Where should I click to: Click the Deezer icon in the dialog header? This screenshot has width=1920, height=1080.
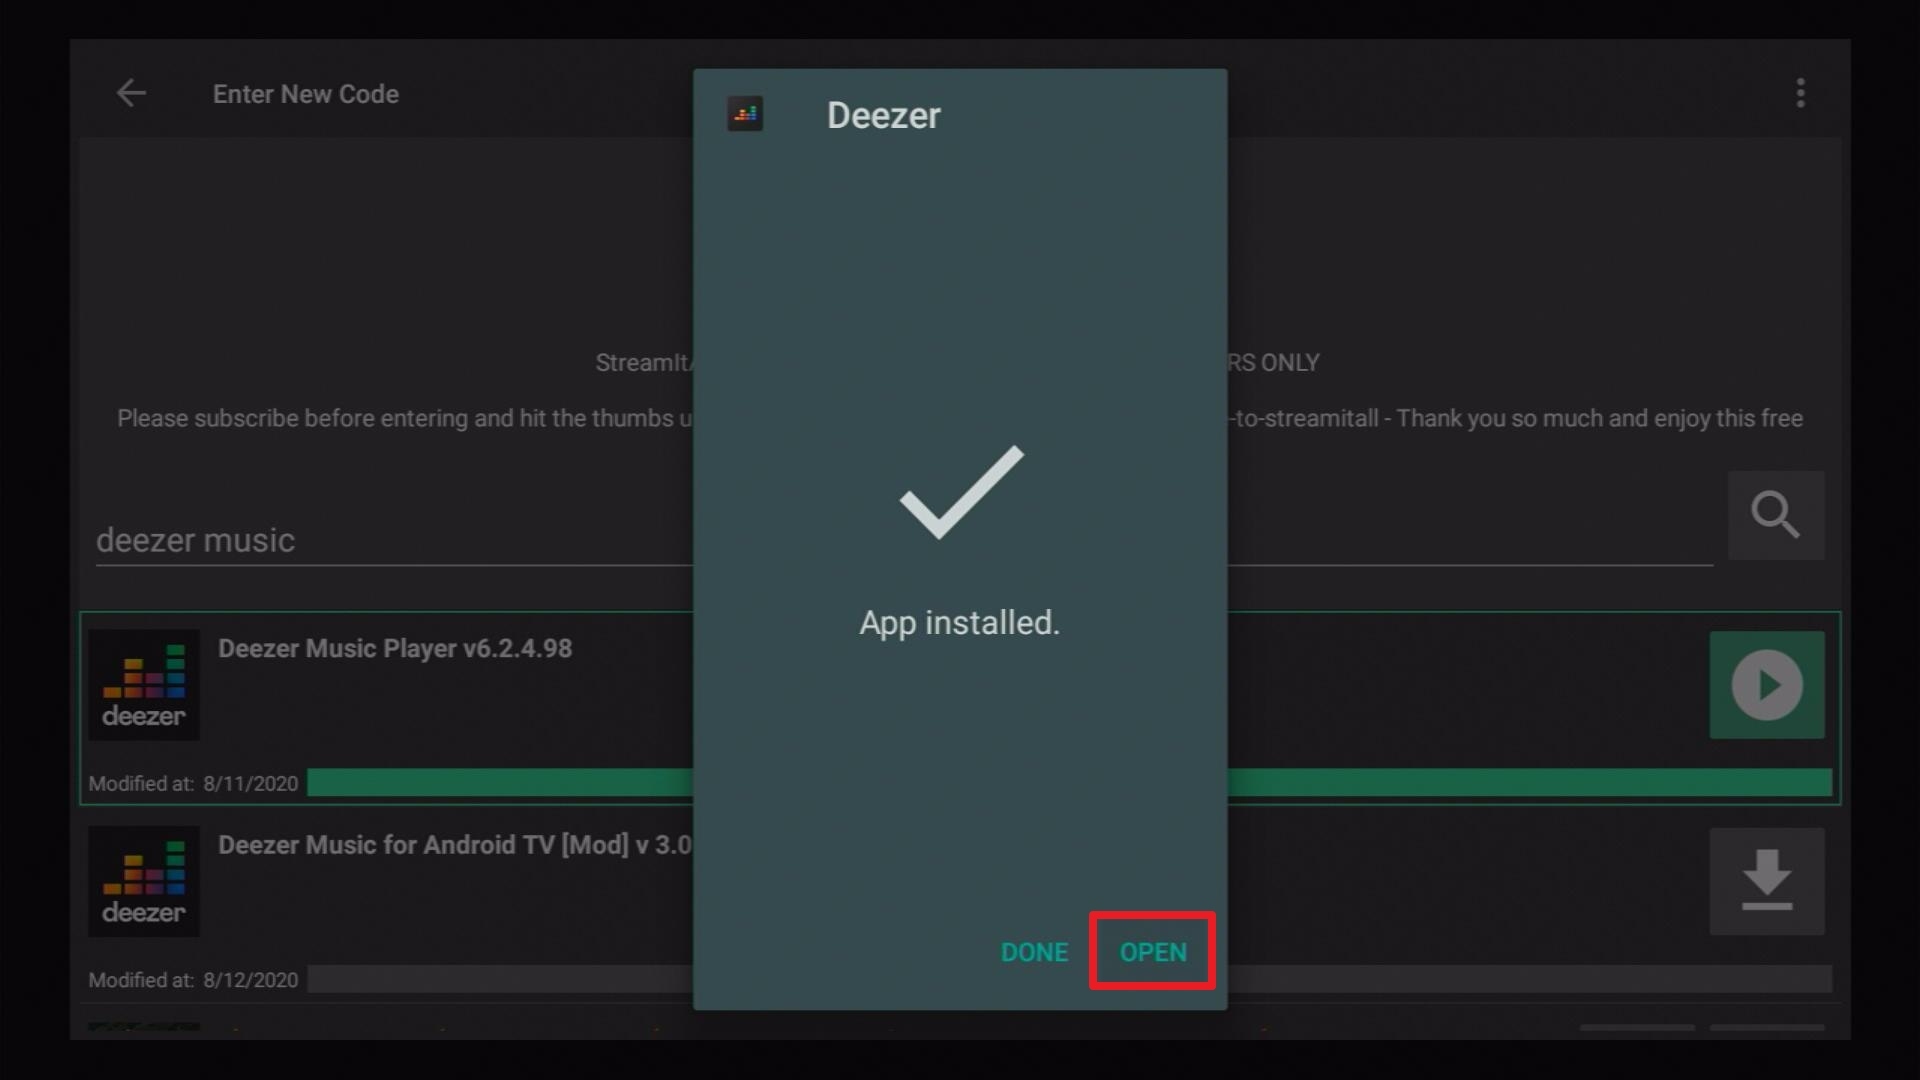pyautogui.click(x=745, y=114)
